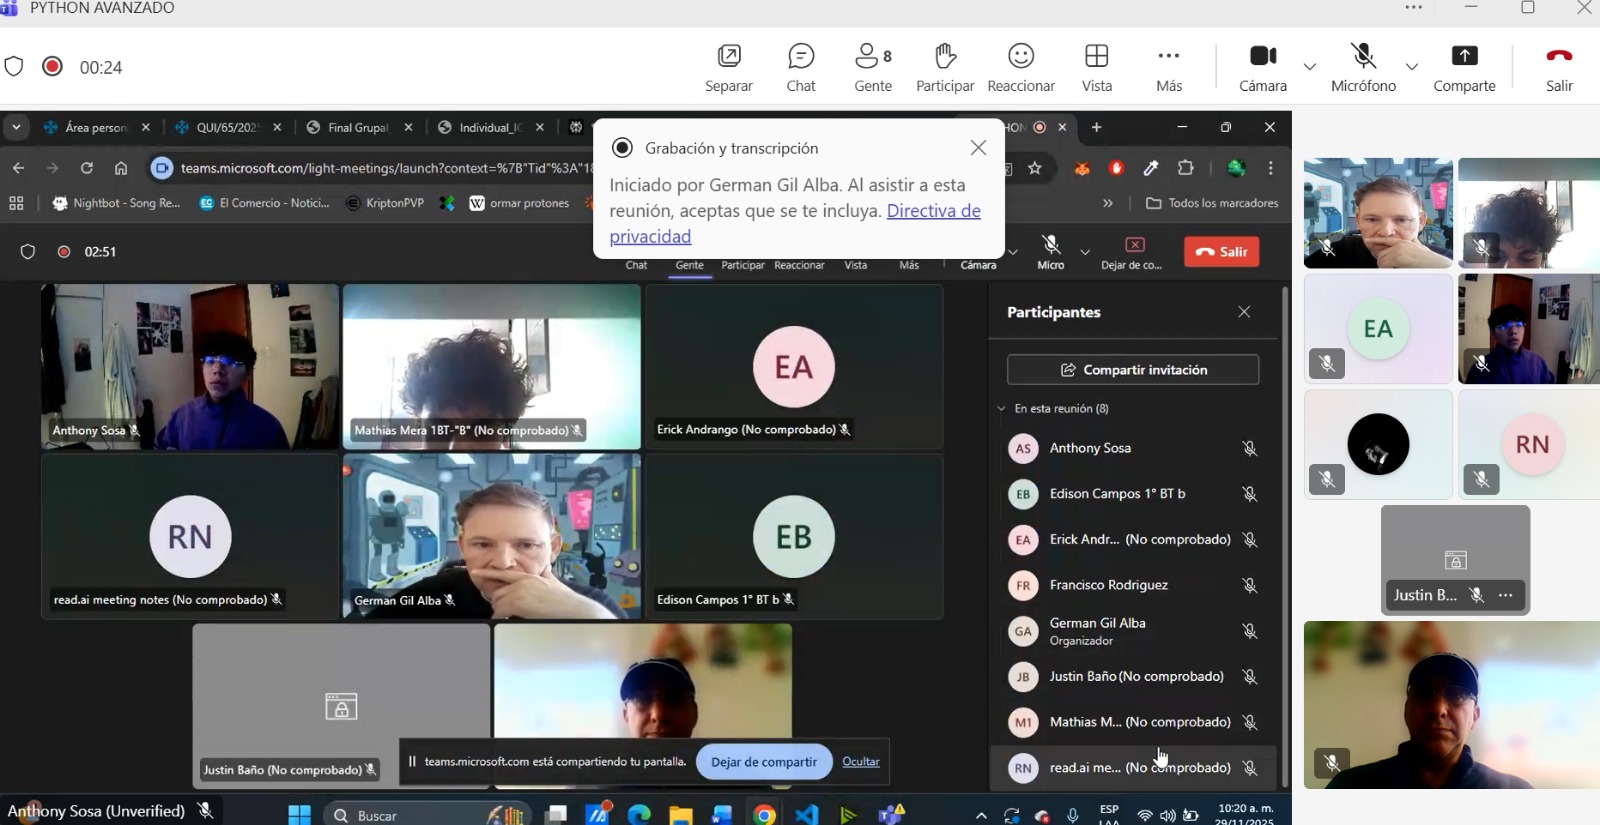The image size is (1600, 825).
Task: Click the red Salir button in shared screen
Action: pyautogui.click(x=1222, y=252)
